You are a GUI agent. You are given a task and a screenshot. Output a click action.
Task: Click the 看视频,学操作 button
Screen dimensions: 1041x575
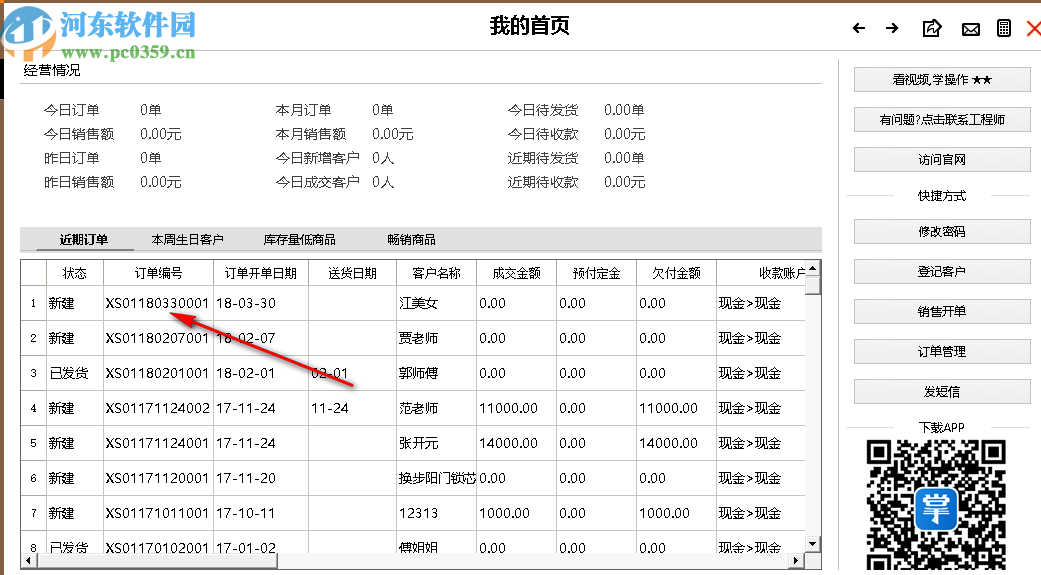[942, 80]
